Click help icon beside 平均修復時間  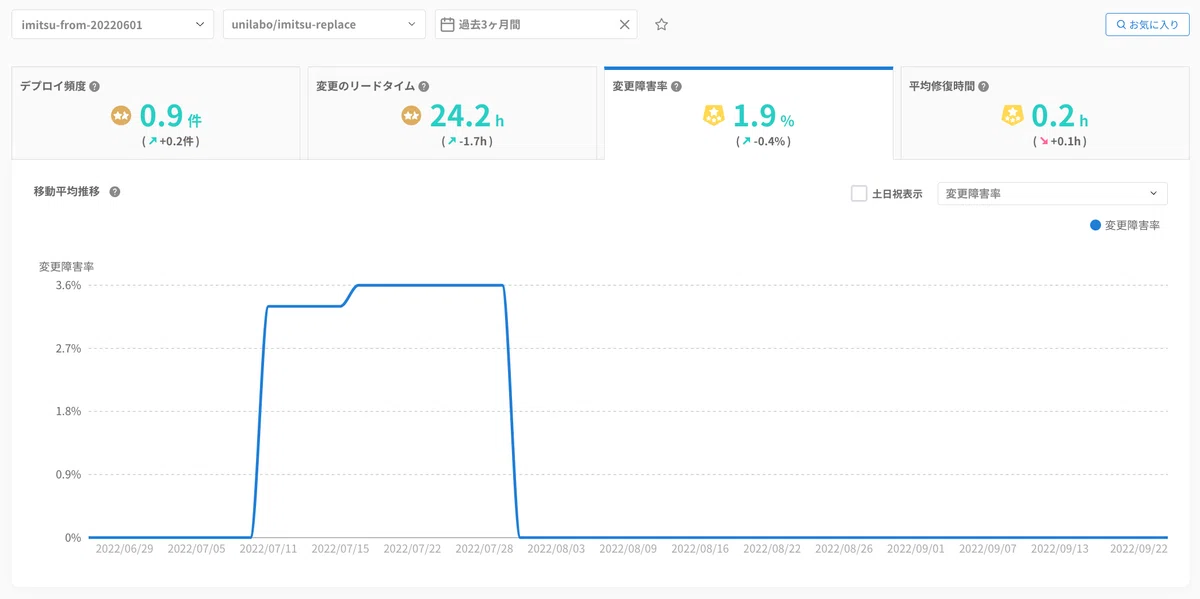983,87
